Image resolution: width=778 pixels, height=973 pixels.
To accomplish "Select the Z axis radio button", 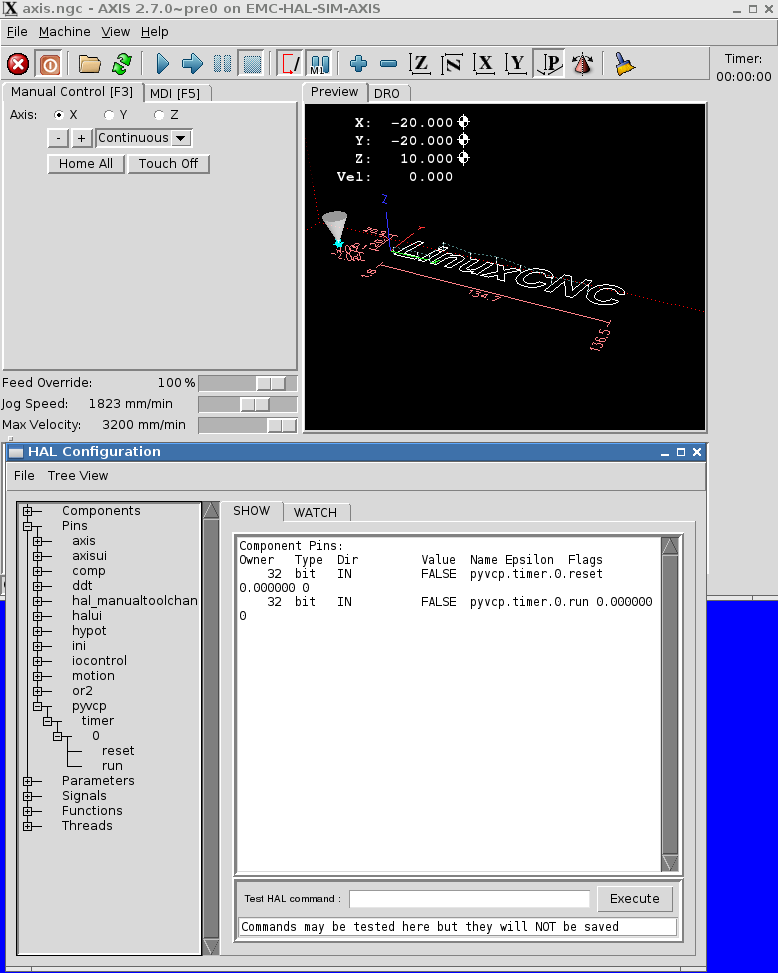I will click(159, 115).
